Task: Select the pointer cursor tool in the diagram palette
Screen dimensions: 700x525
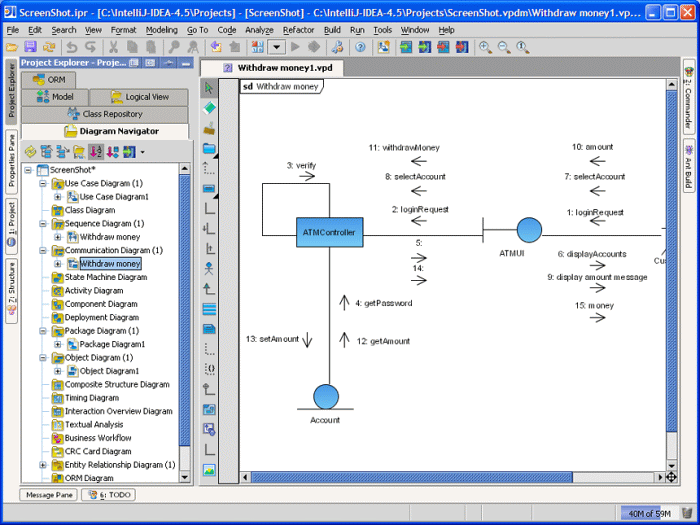Action: [209, 88]
